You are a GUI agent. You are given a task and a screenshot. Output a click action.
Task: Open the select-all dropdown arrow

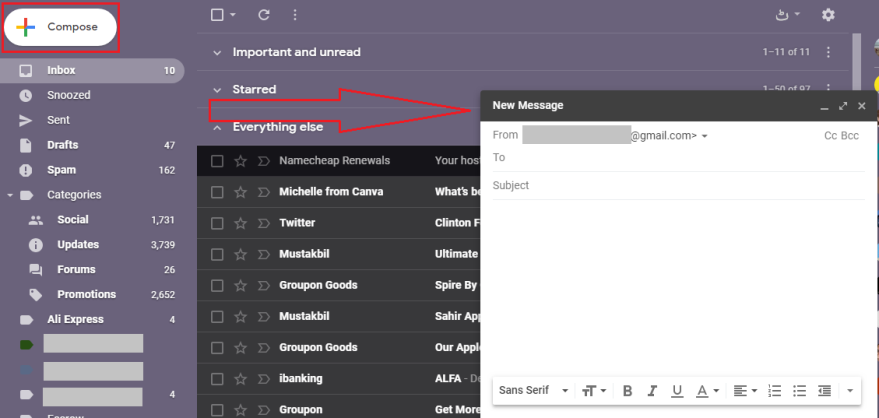click(233, 15)
